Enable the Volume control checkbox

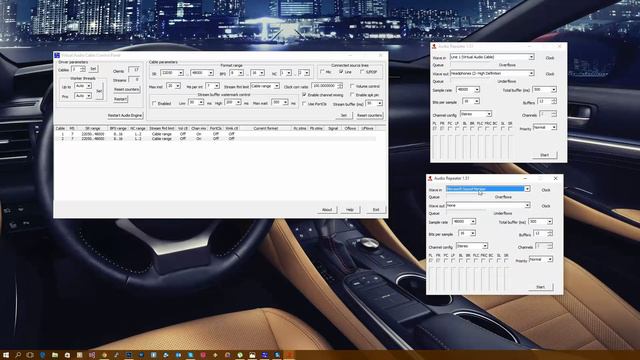click(352, 86)
